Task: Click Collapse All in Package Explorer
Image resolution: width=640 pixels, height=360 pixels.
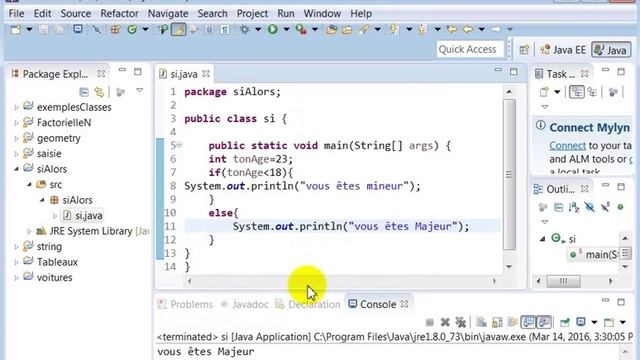Action: tap(84, 92)
